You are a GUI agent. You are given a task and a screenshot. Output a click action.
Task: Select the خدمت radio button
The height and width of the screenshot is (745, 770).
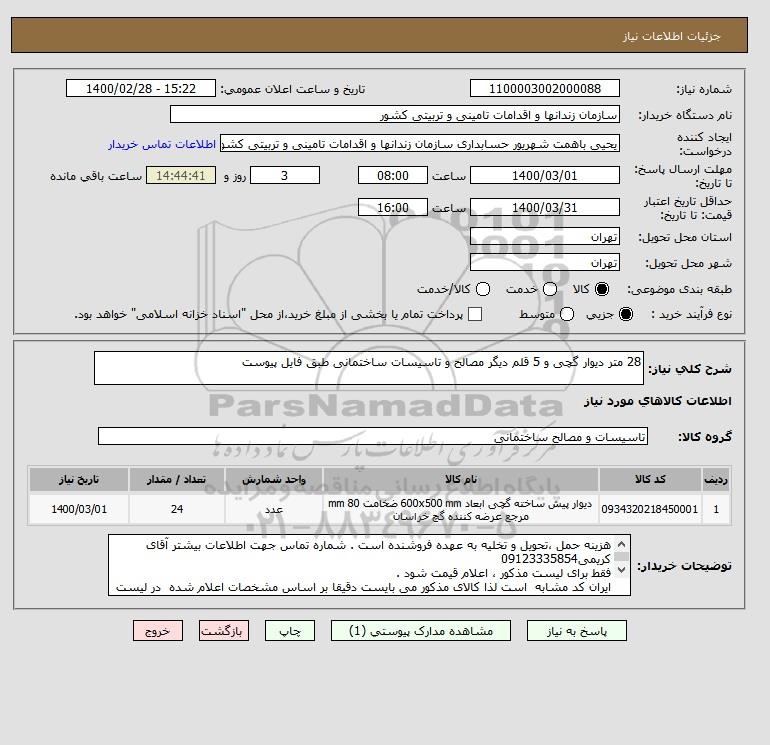coord(550,289)
